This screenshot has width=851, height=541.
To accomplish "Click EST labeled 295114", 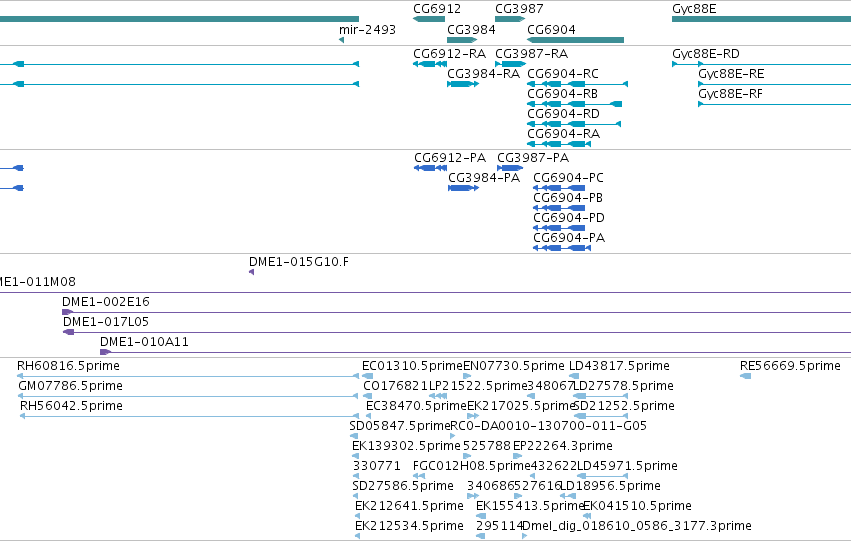I will (500, 526).
